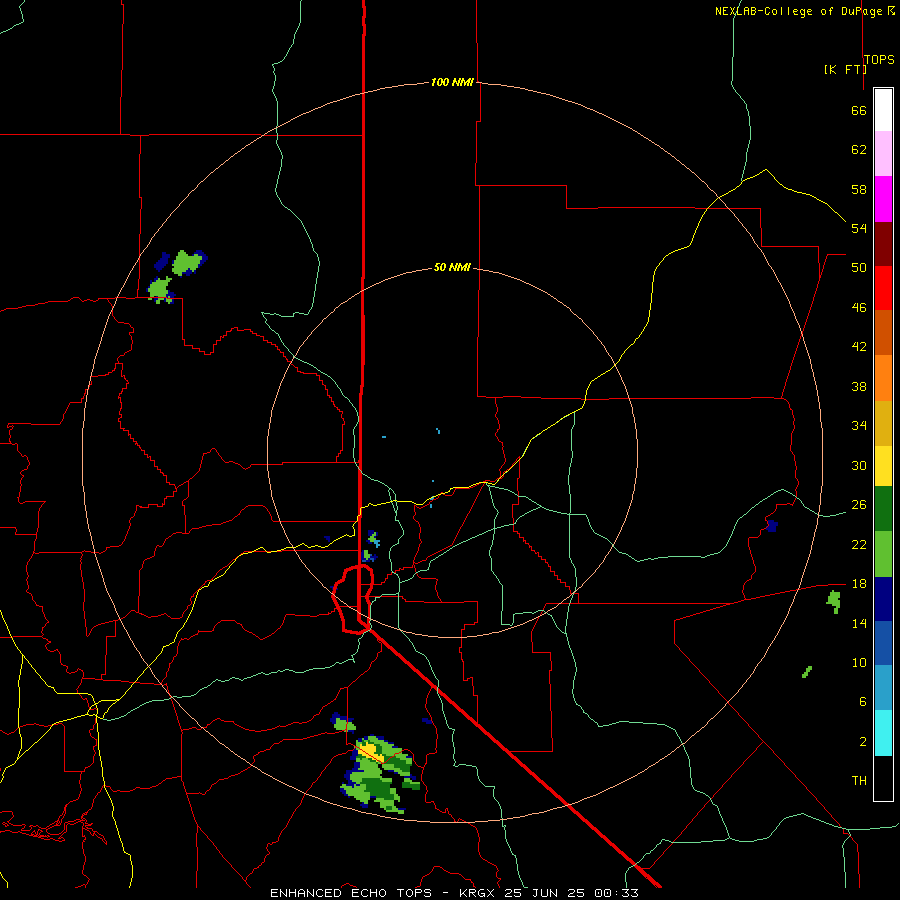Select the bright red legend swatch
Viewport: 900px width, 900px height.
pos(883,288)
